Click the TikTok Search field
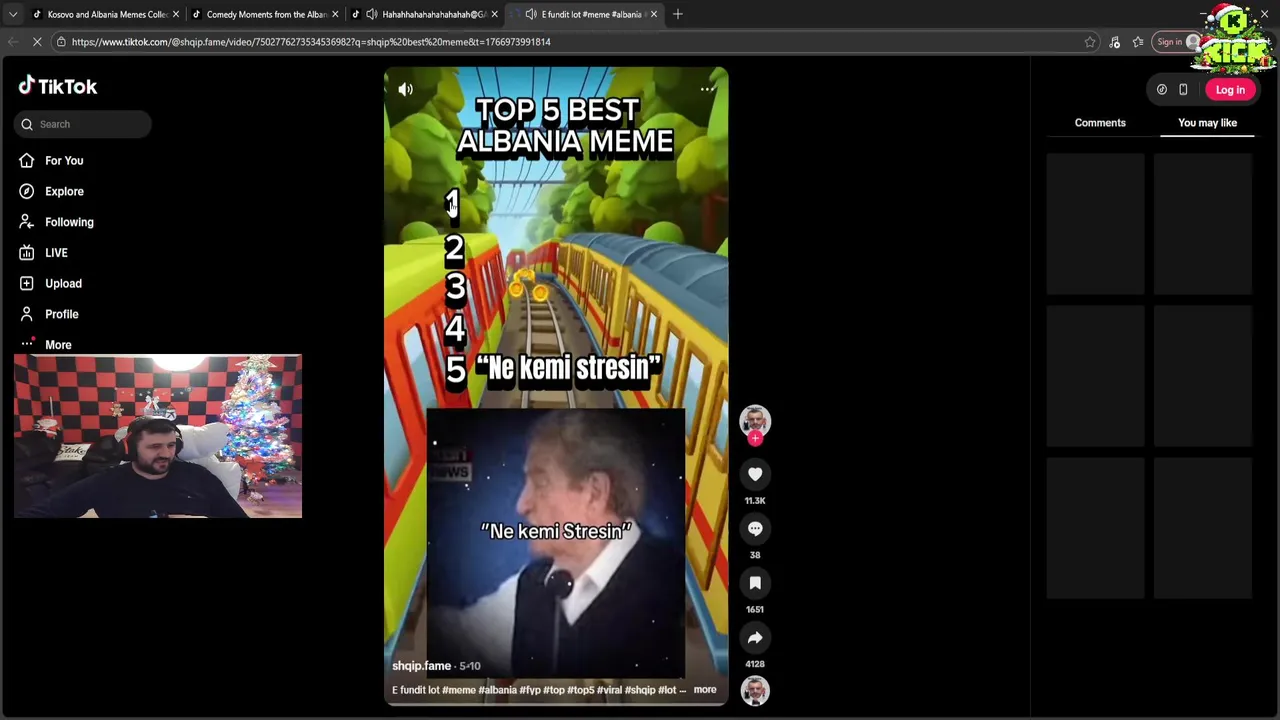 [83, 124]
